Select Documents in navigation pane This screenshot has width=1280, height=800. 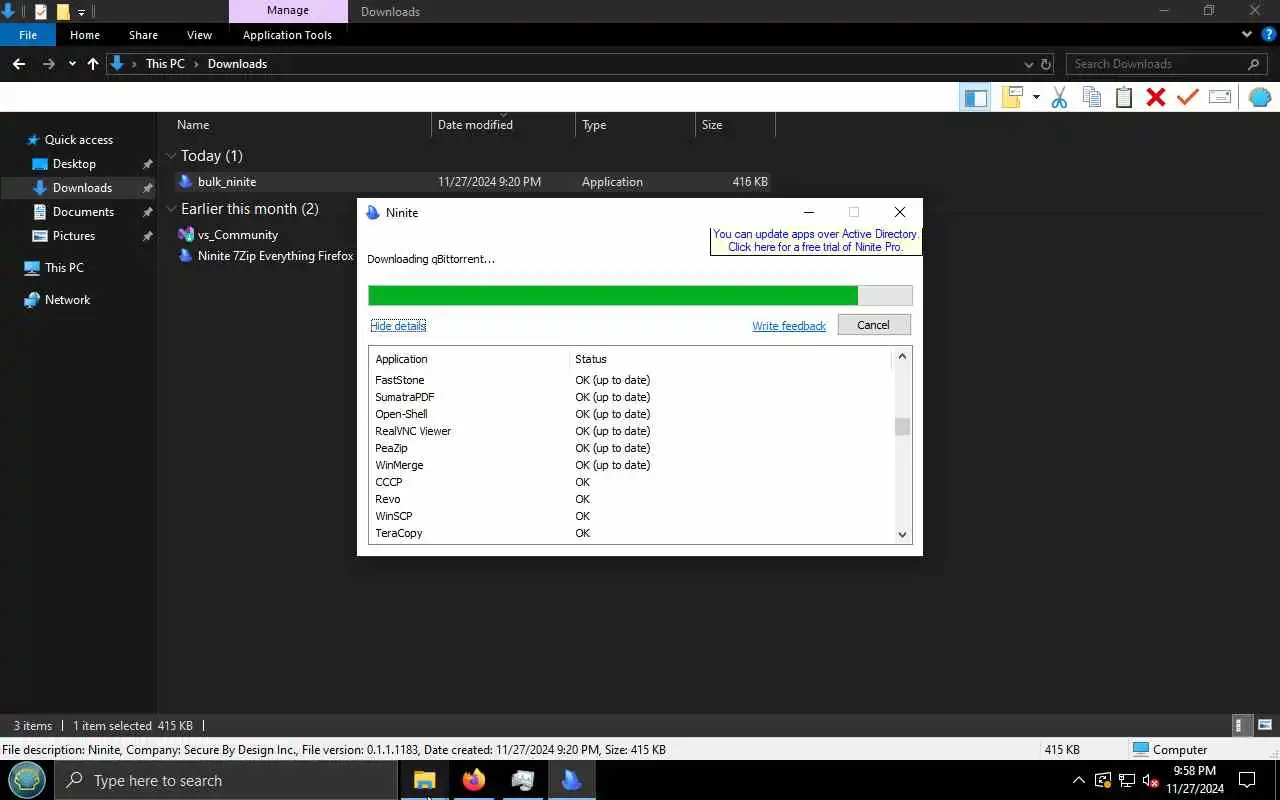point(83,212)
